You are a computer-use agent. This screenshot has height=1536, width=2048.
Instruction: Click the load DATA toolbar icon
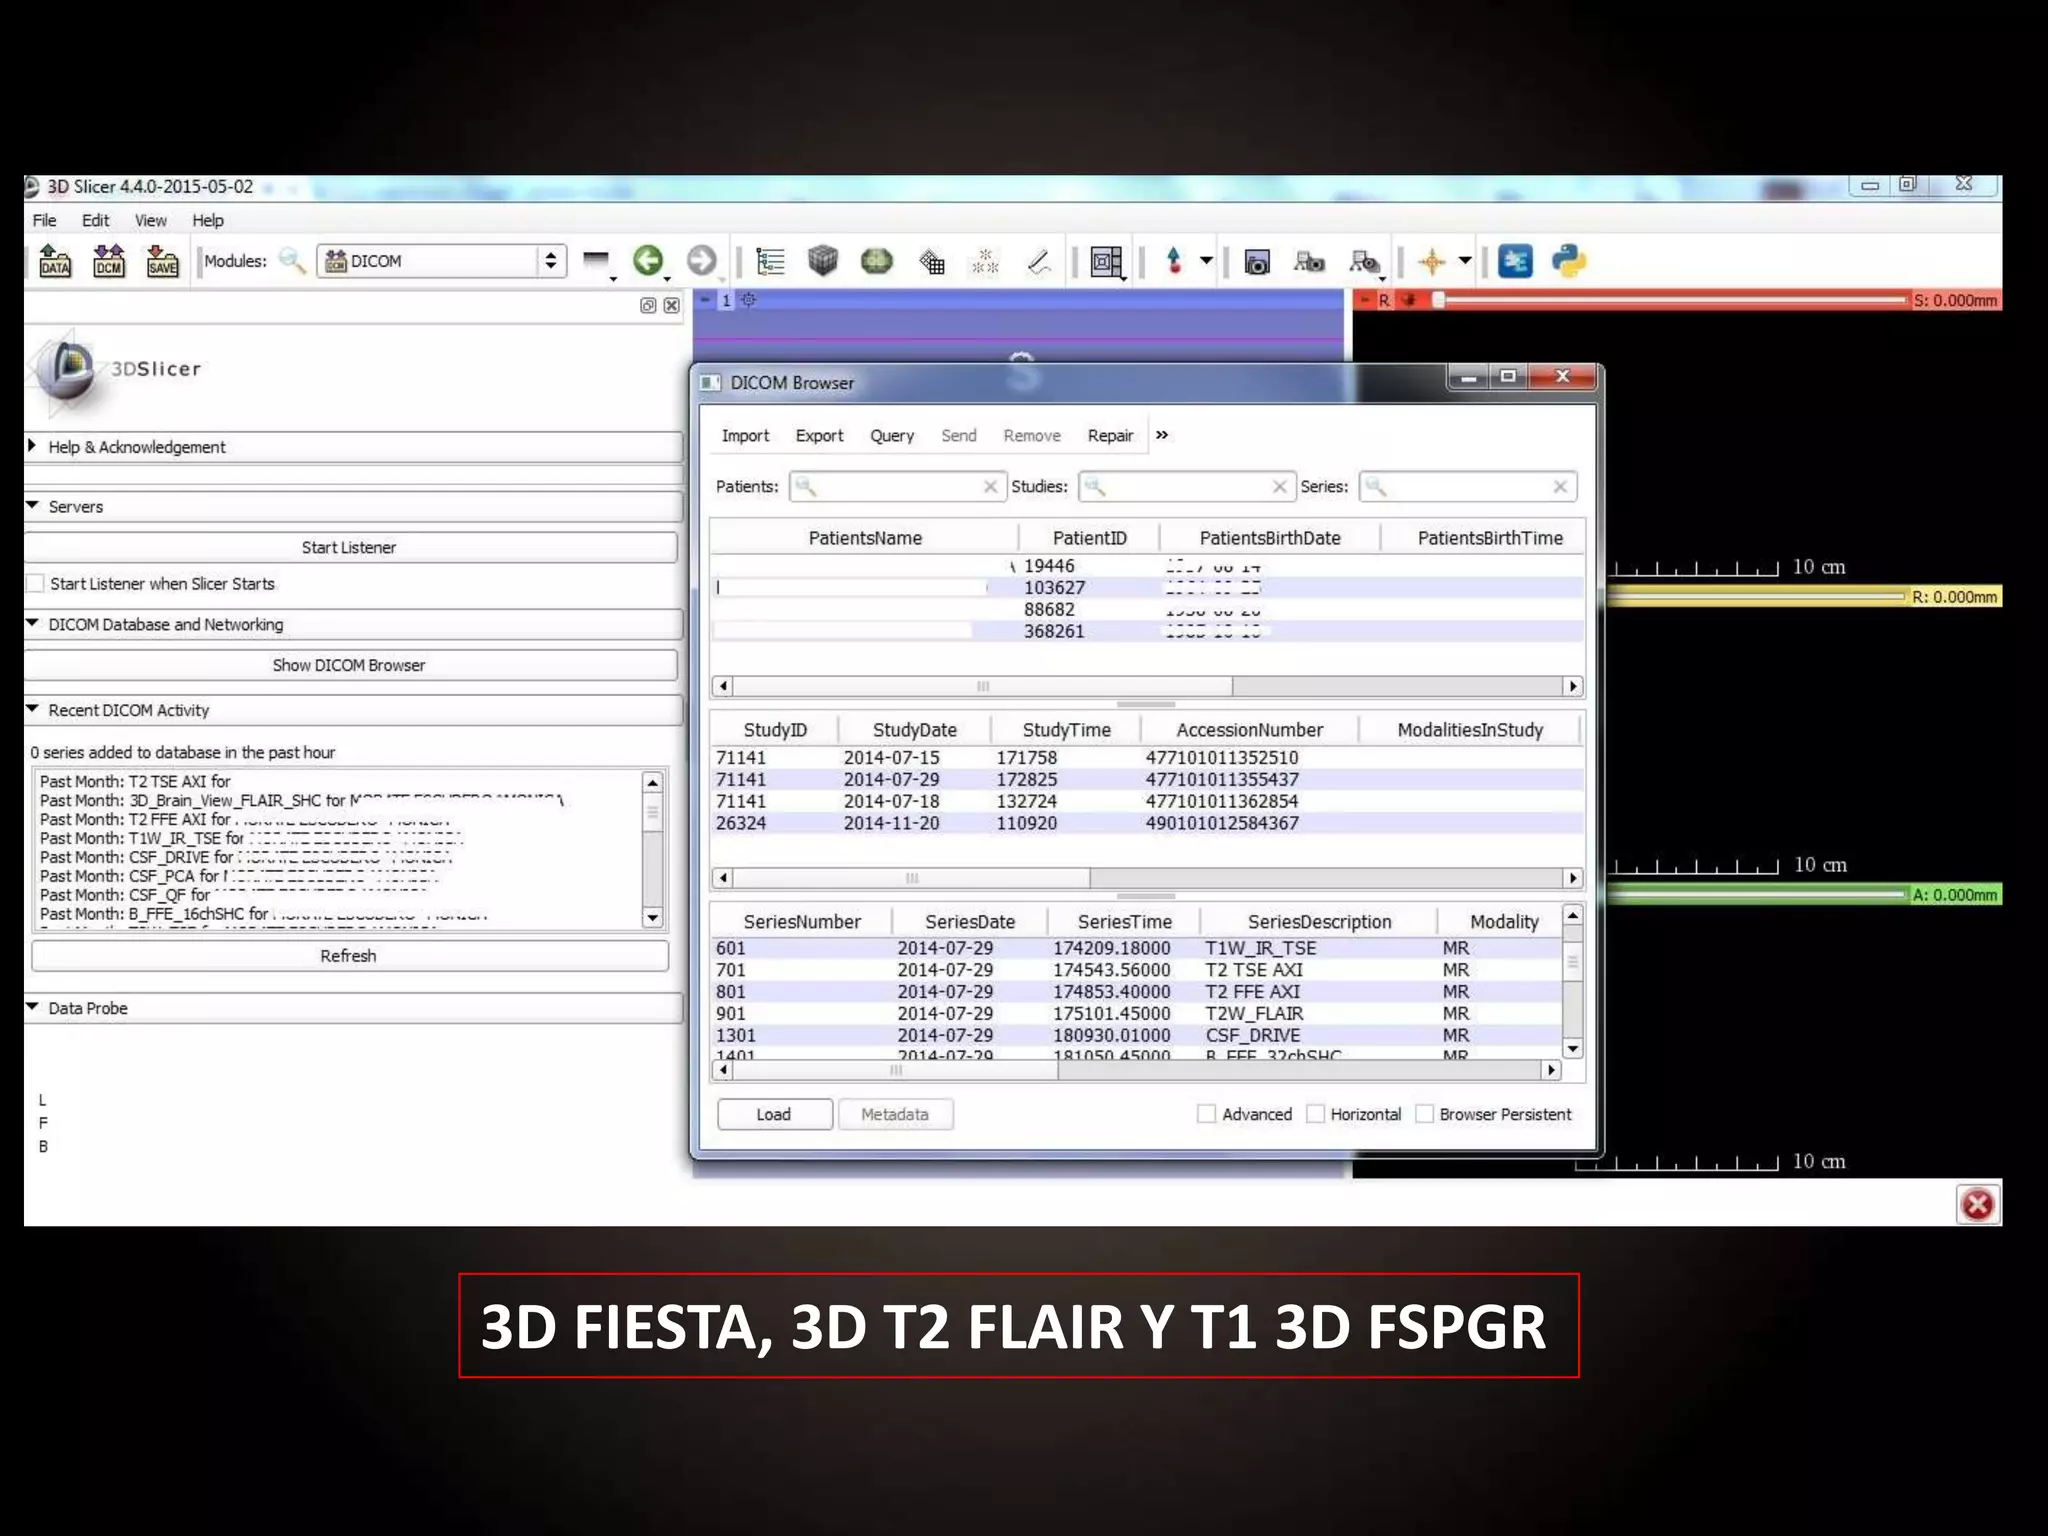(x=55, y=261)
